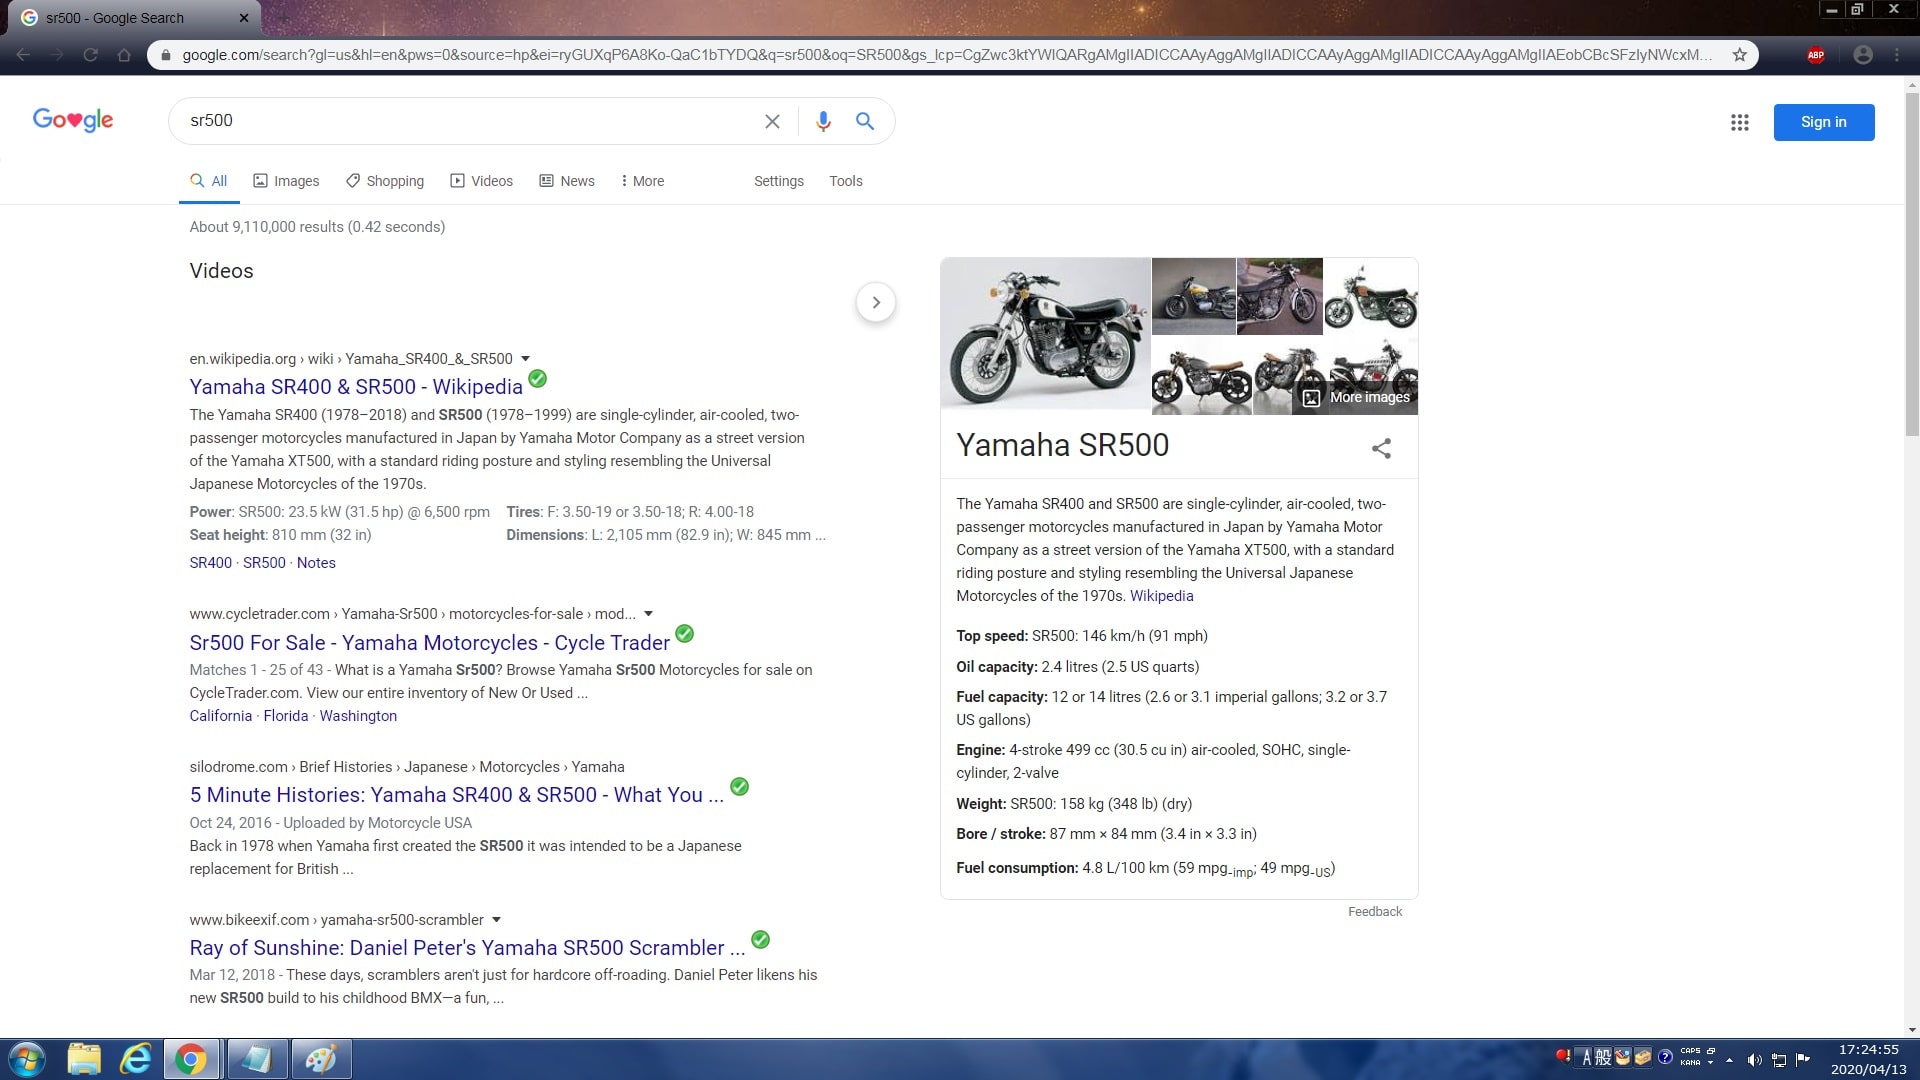
Task: Open 5 Minute Histories silodrome result
Action: [x=456, y=795]
